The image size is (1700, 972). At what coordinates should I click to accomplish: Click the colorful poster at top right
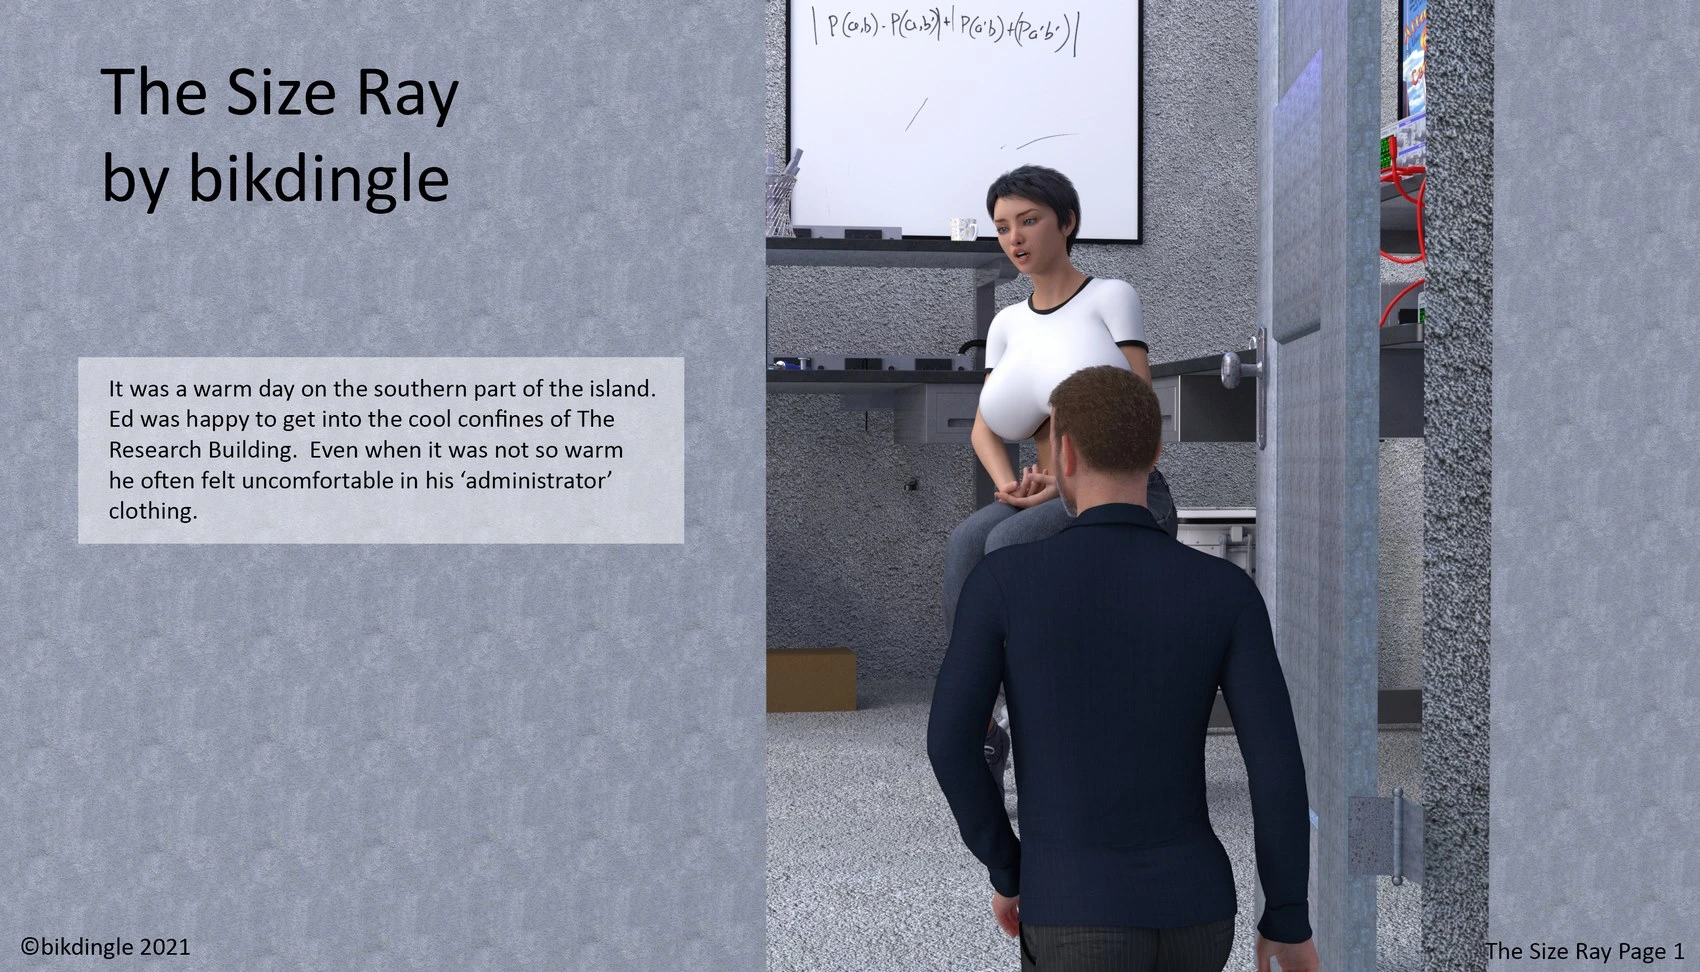[x=1412, y=60]
